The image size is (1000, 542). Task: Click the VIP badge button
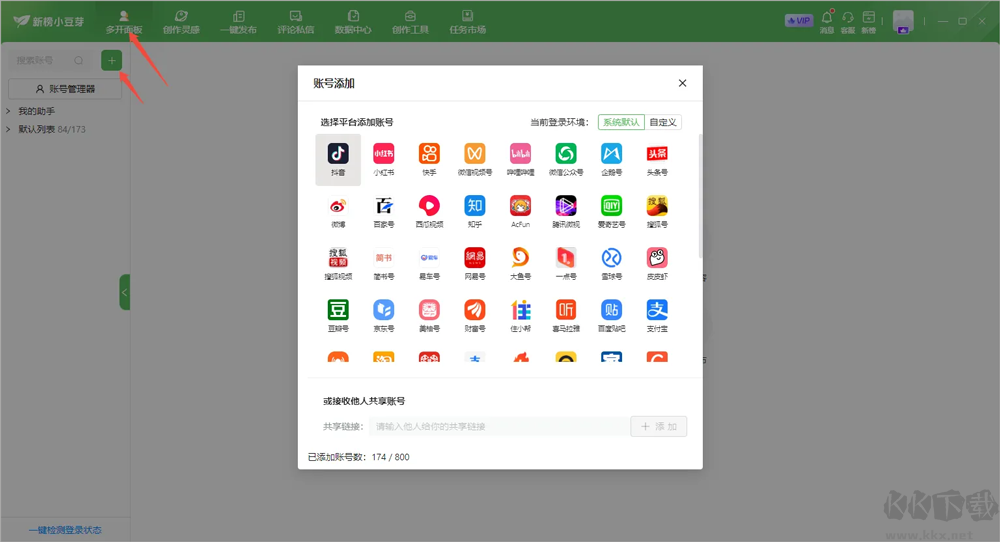click(798, 20)
